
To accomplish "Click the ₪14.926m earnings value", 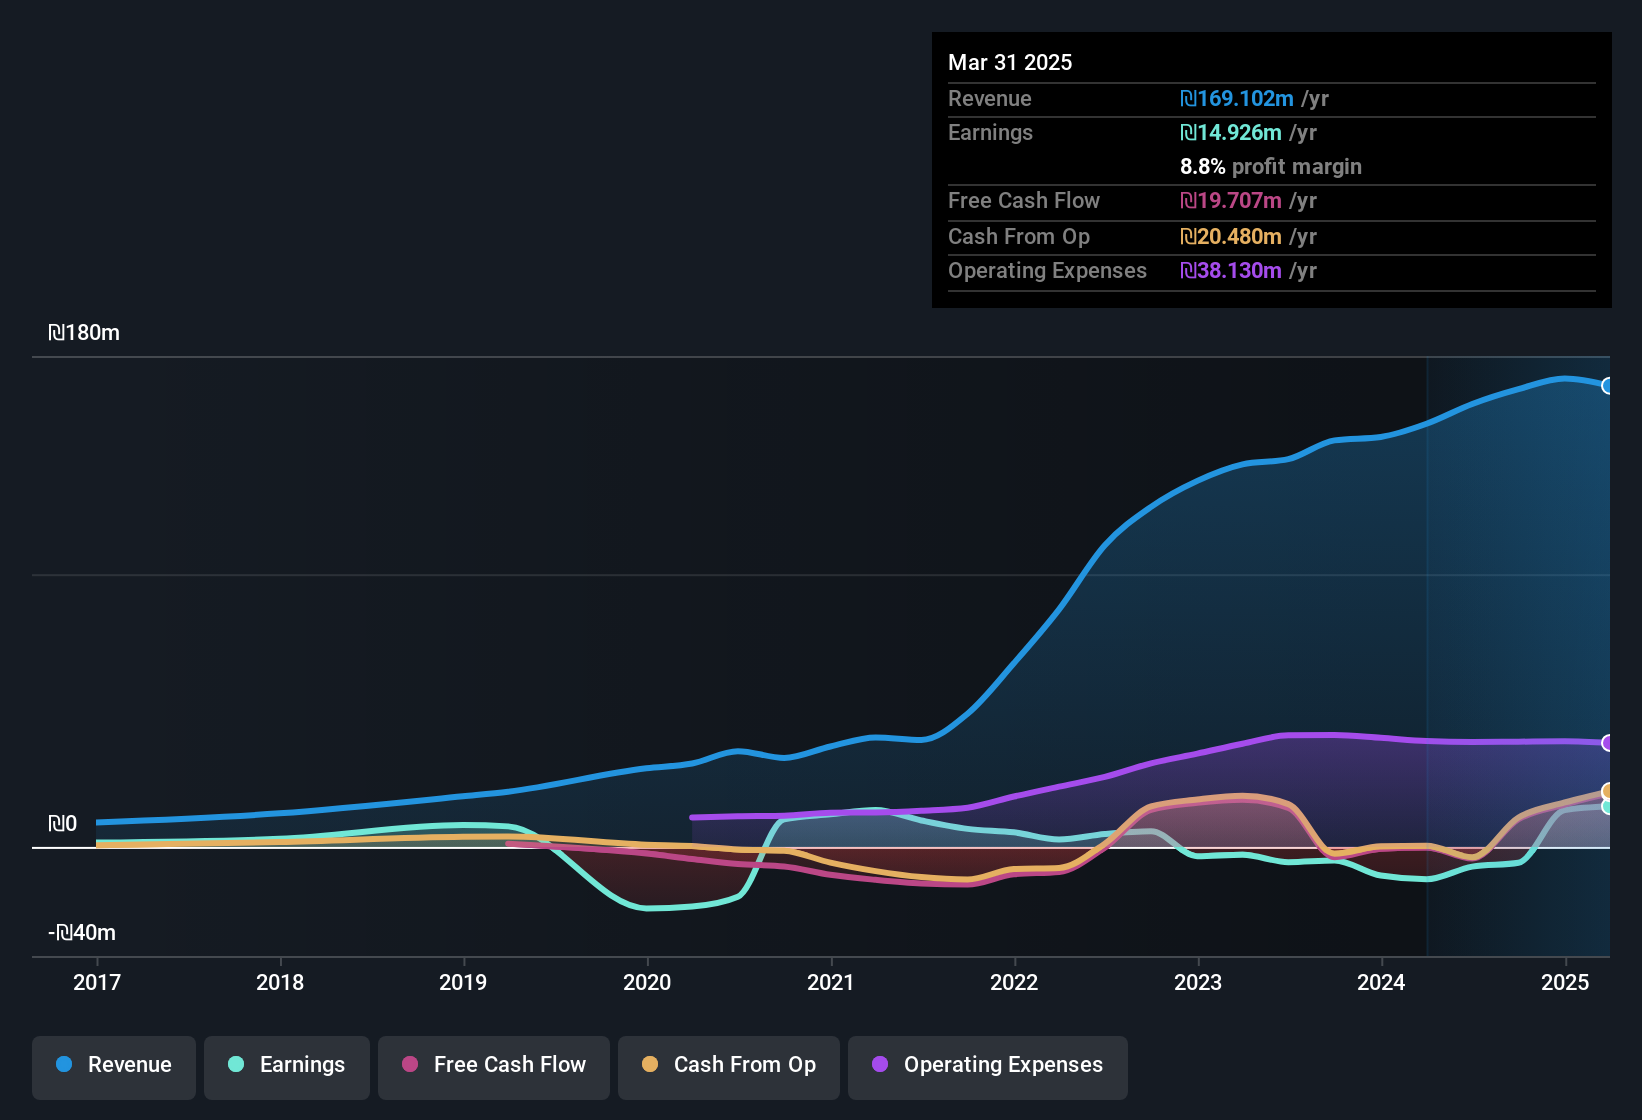I will coord(1231,133).
